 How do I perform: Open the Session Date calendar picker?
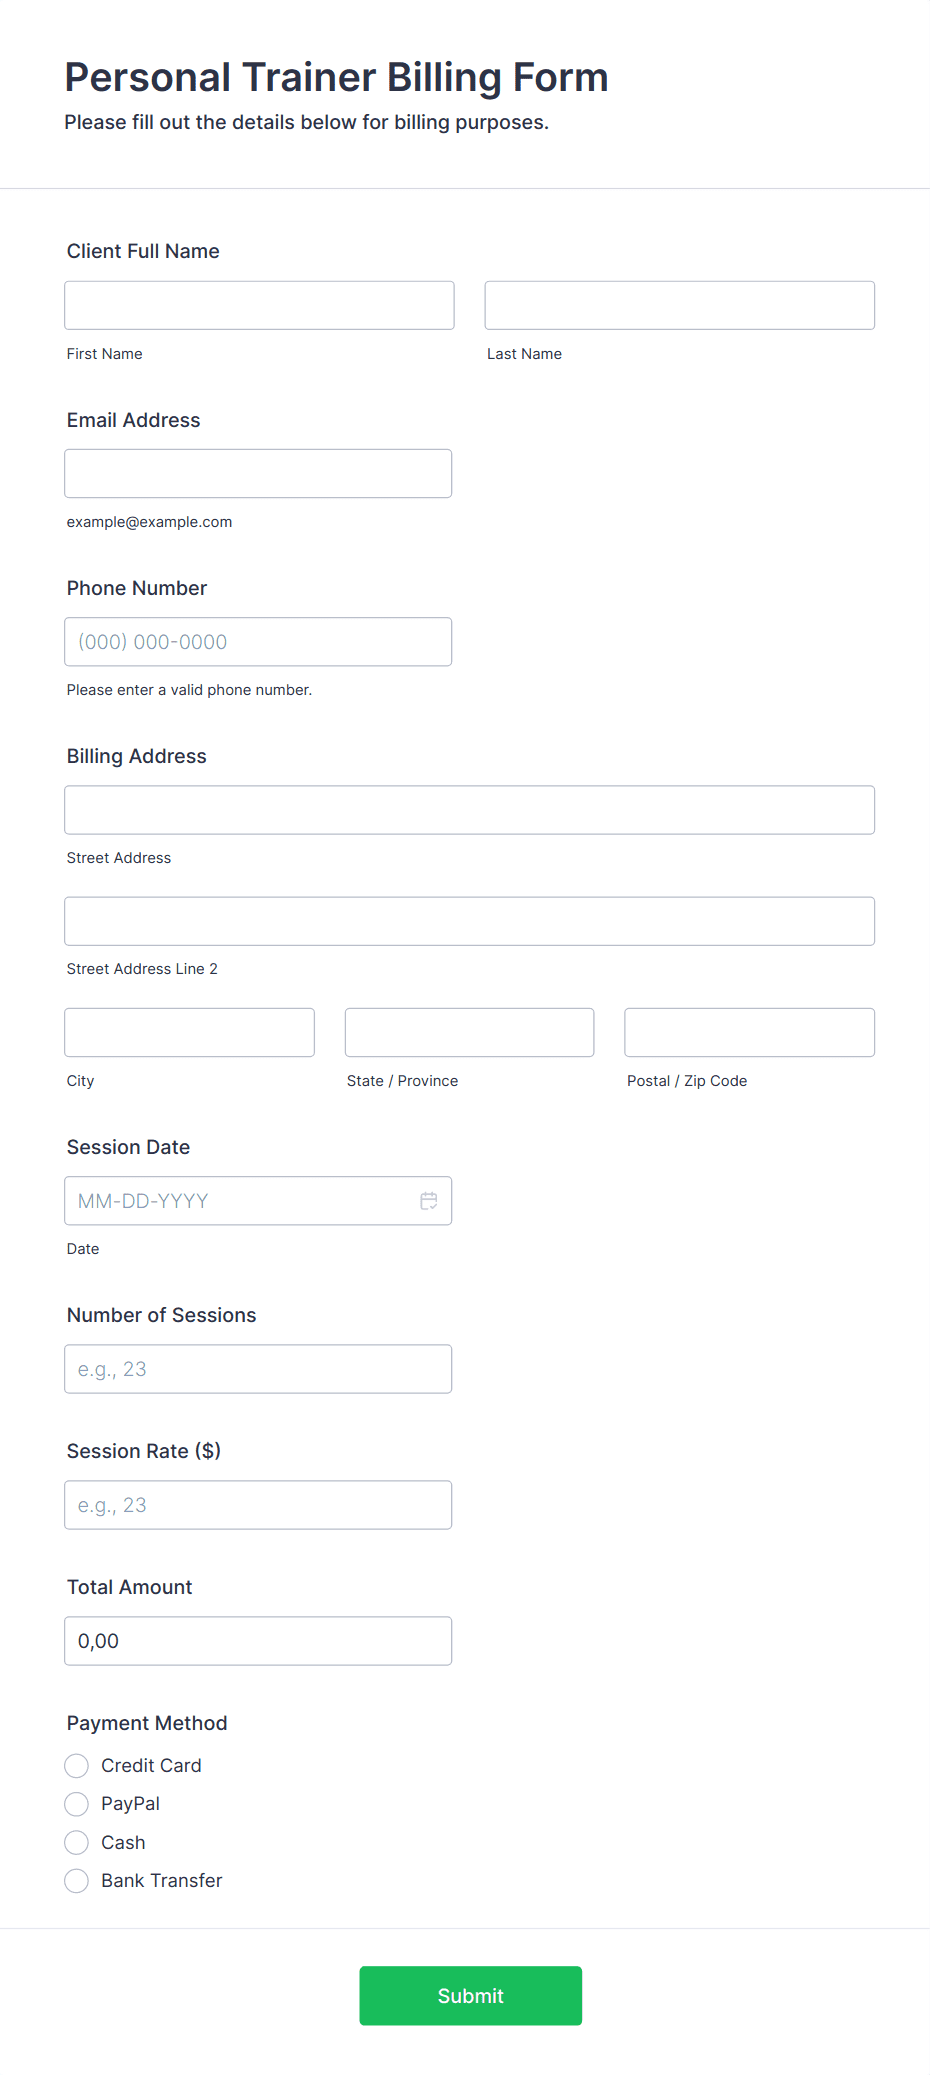[429, 1200]
